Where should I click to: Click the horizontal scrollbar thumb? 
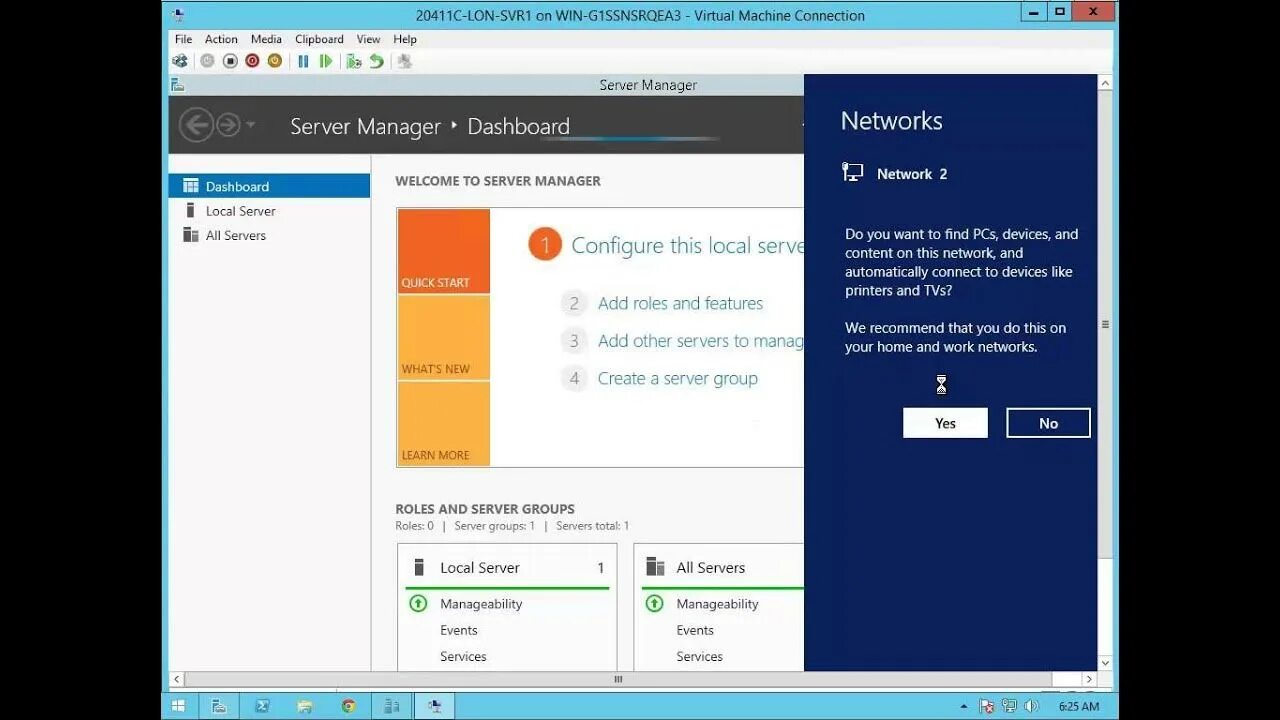coord(618,679)
